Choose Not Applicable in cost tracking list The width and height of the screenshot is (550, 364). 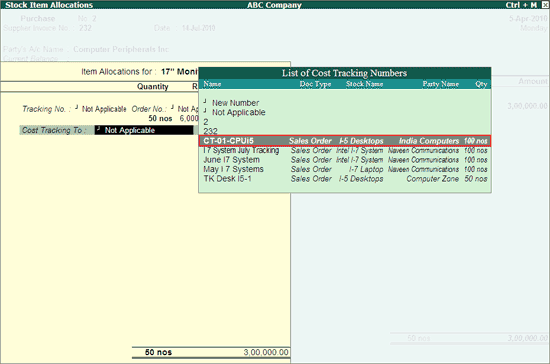click(x=239, y=113)
